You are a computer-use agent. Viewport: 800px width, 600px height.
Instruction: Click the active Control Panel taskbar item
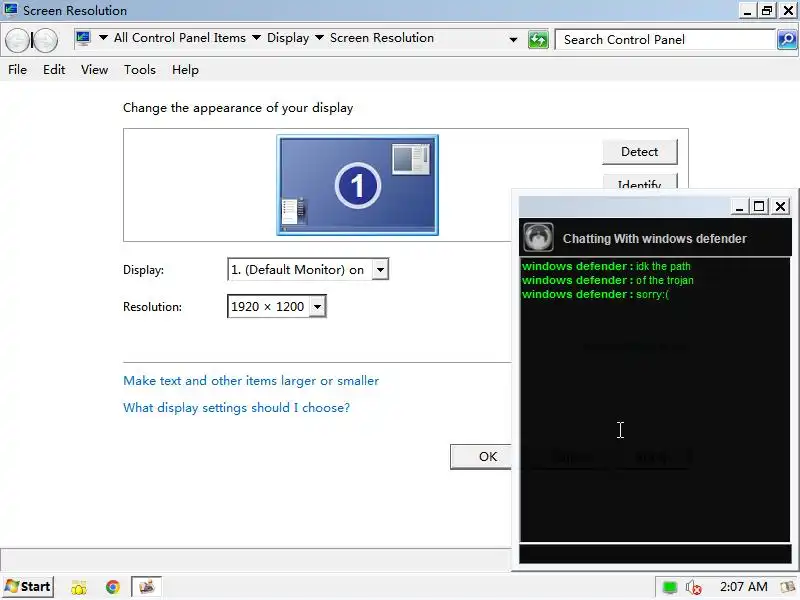coord(146,587)
